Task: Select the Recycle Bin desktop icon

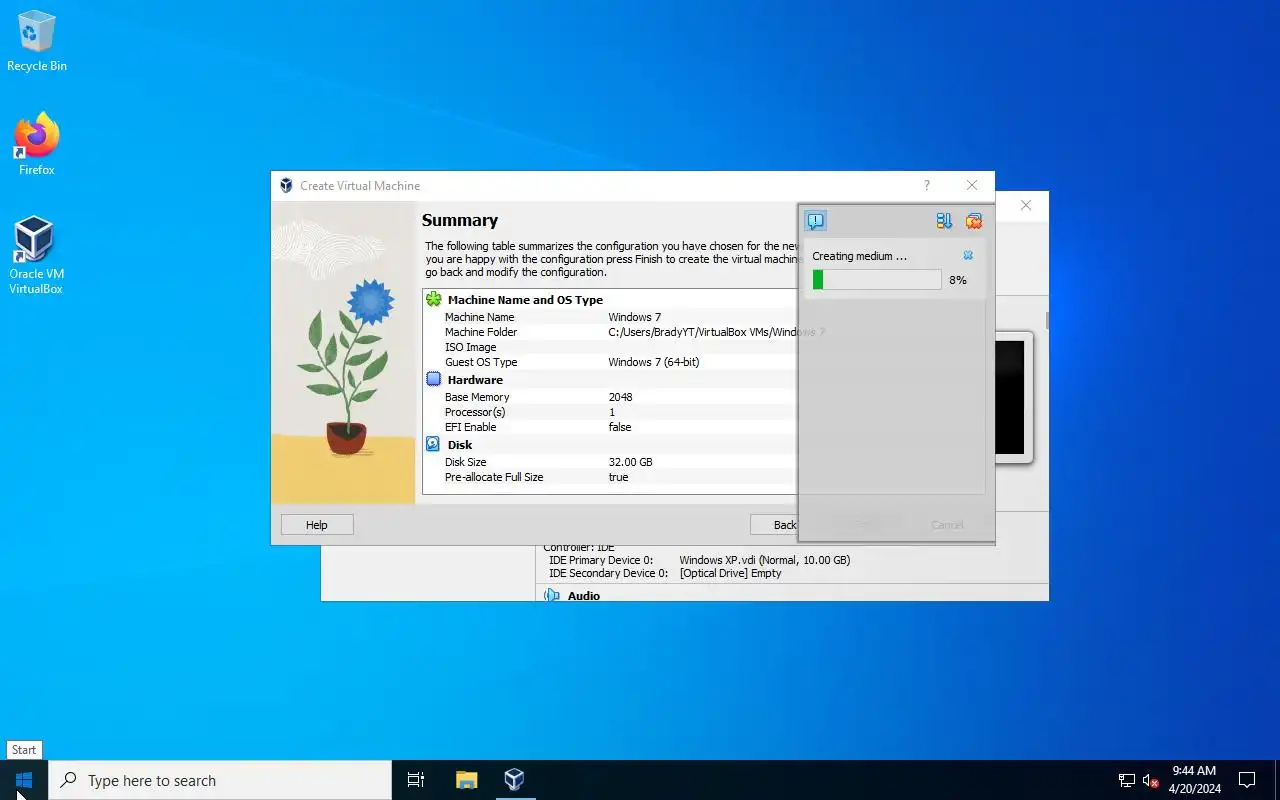Action: pos(37,41)
